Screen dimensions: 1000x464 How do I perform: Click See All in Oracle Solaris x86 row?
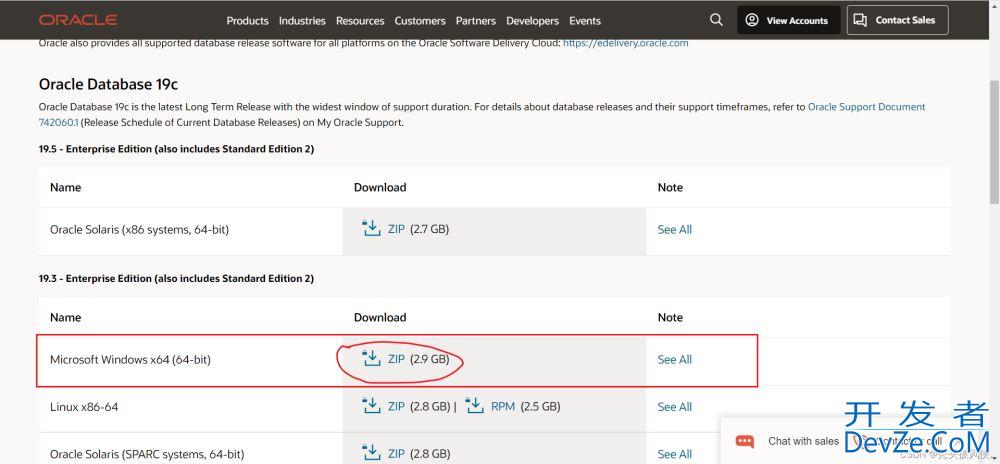(675, 229)
